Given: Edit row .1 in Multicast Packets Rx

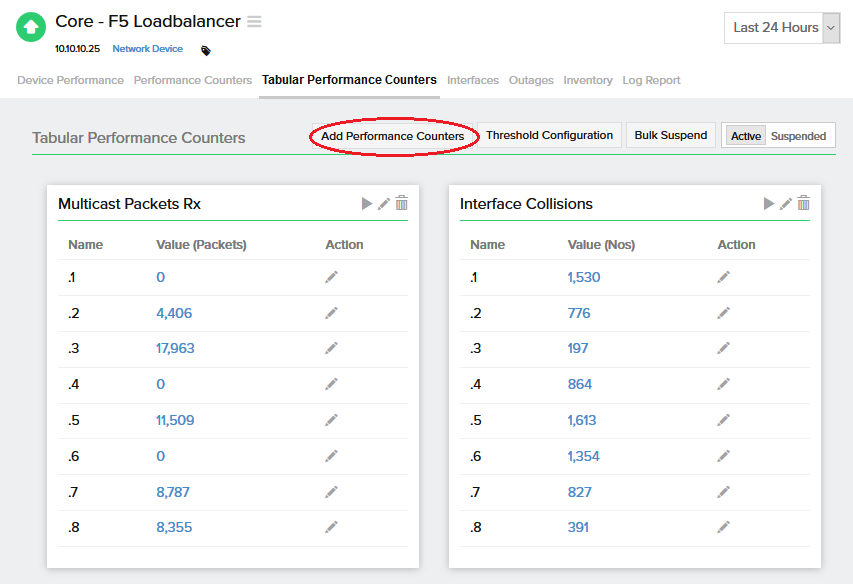Looking at the screenshot, I should [331, 277].
